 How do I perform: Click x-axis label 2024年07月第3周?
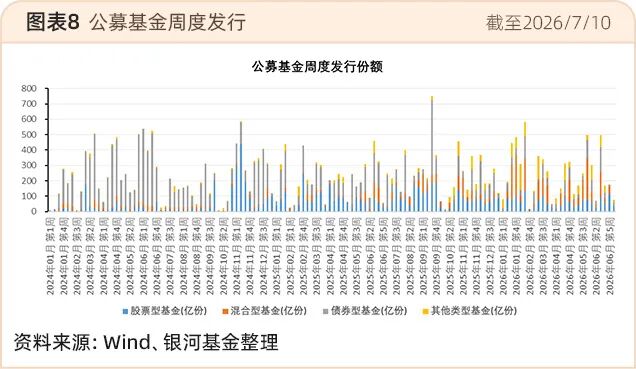point(170,256)
